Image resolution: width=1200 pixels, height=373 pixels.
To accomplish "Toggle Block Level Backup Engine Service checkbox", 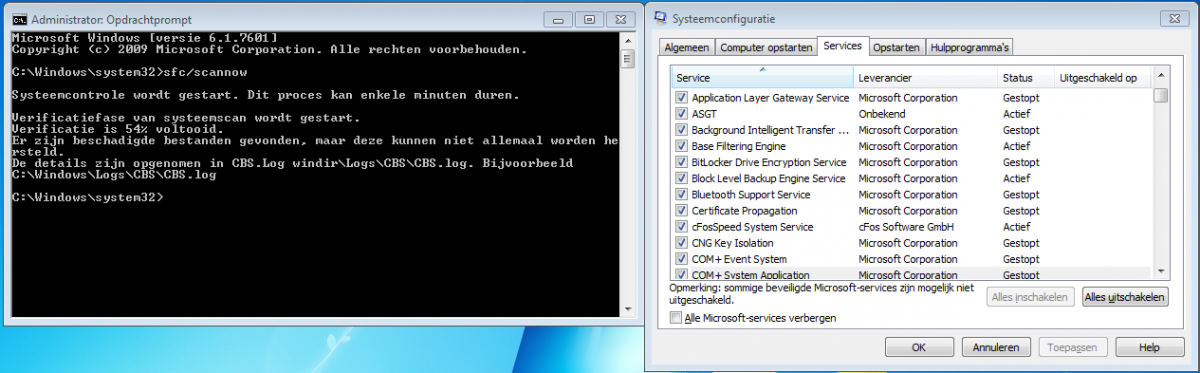I will 681,178.
